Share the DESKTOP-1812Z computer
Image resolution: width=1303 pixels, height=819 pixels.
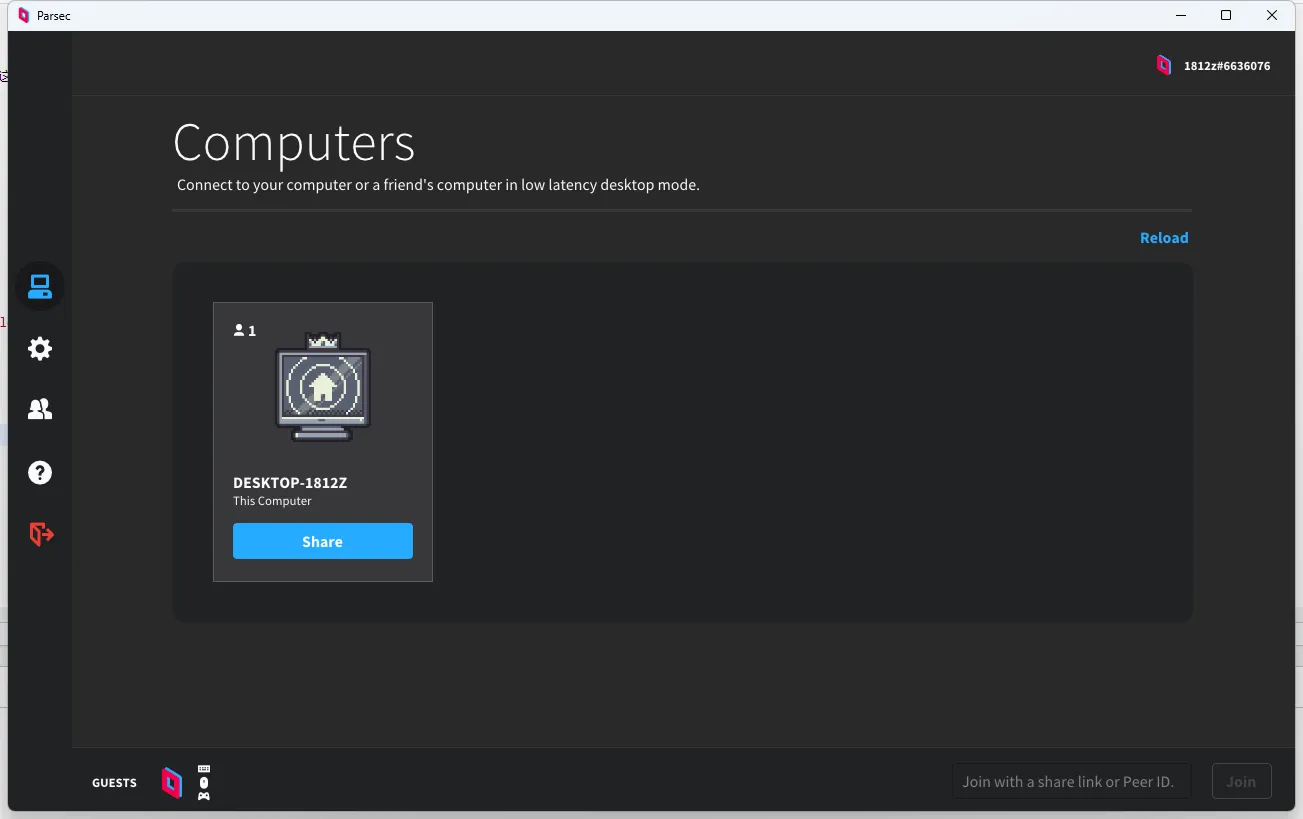click(323, 541)
